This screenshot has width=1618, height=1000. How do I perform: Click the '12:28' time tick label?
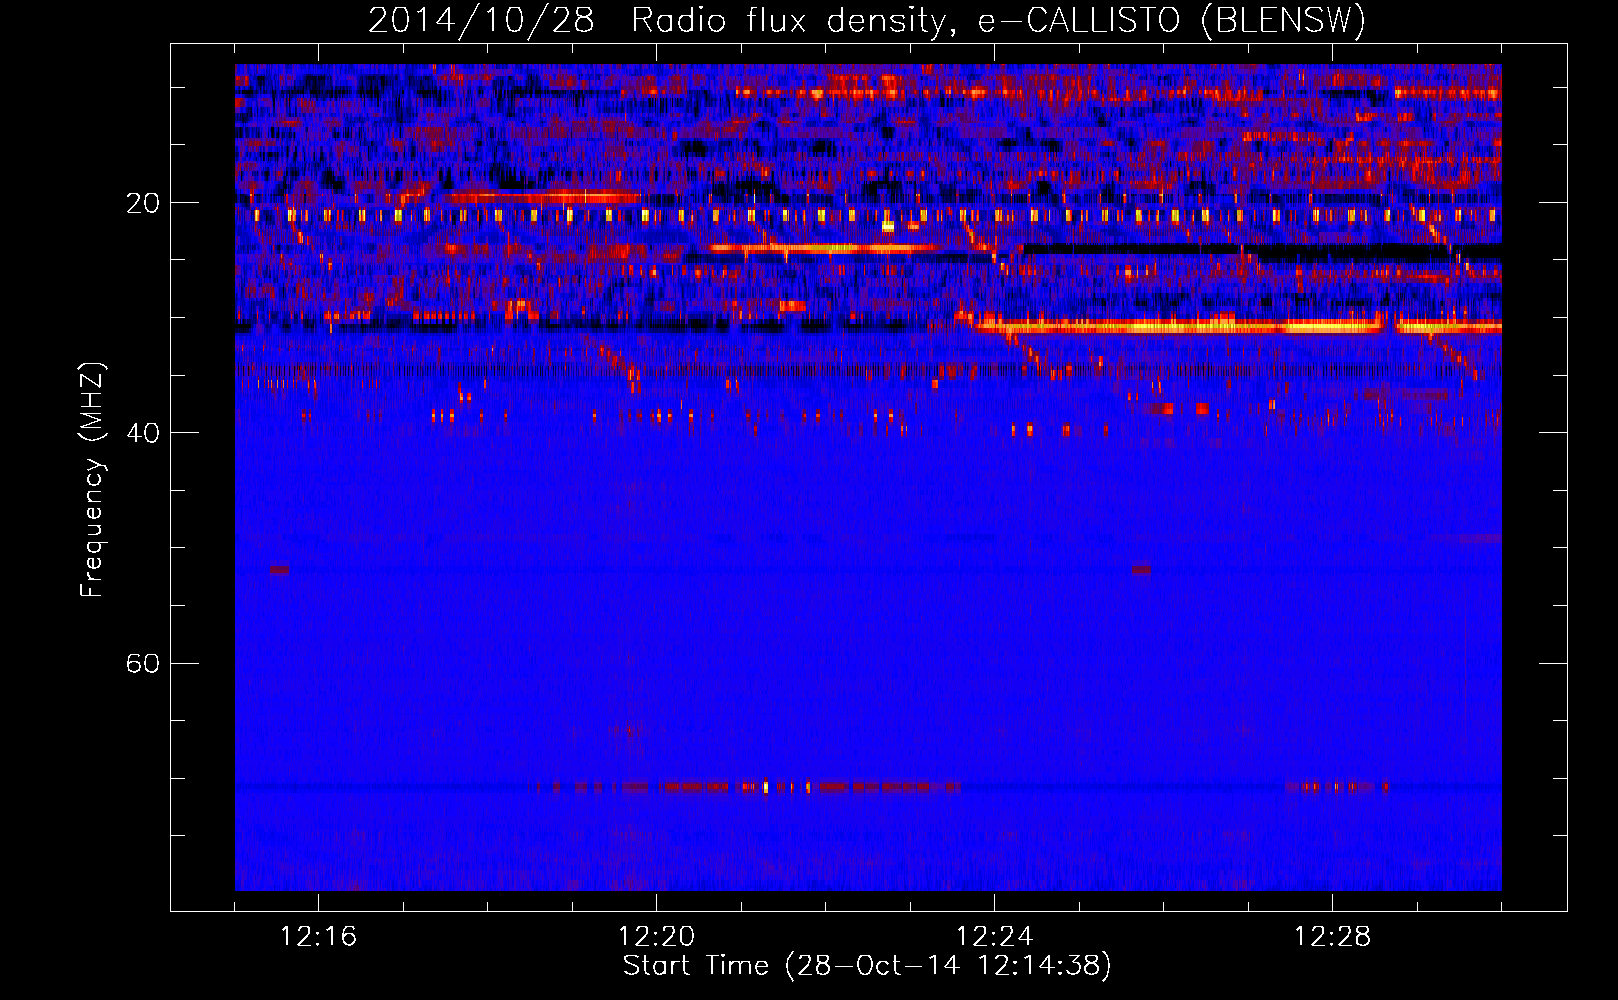[1332, 937]
